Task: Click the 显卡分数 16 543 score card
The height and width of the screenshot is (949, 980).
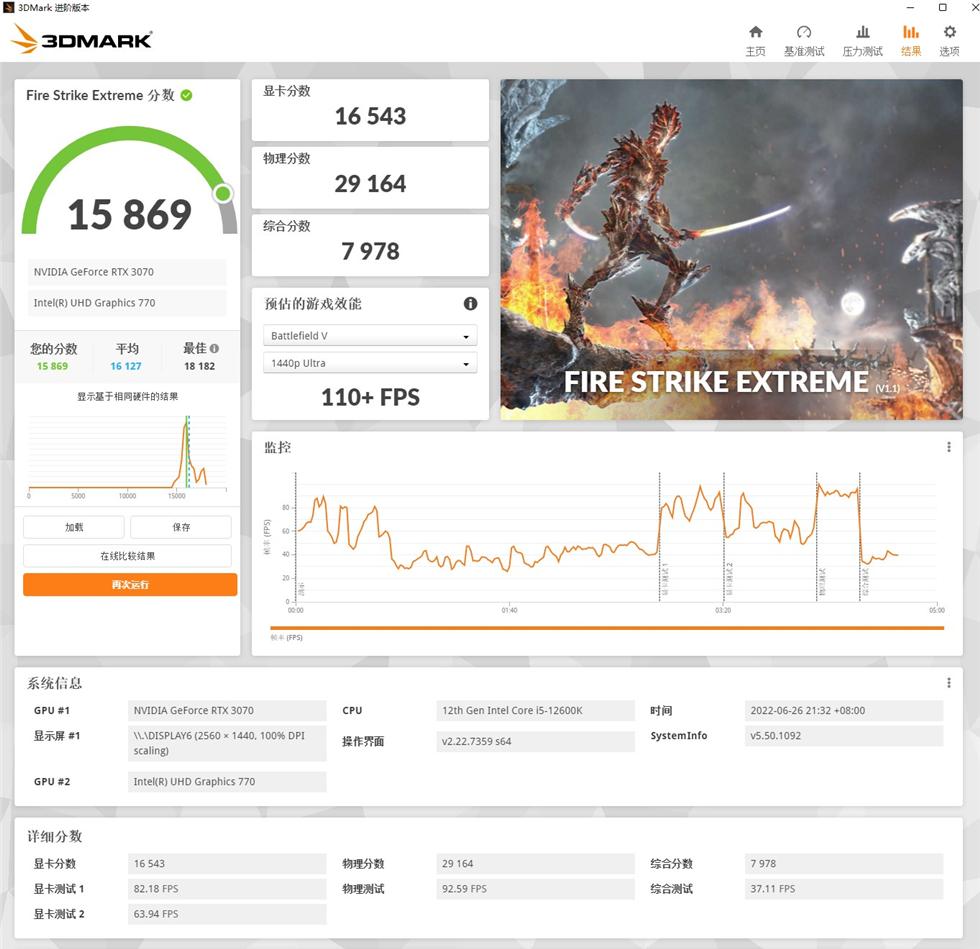Action: (370, 110)
